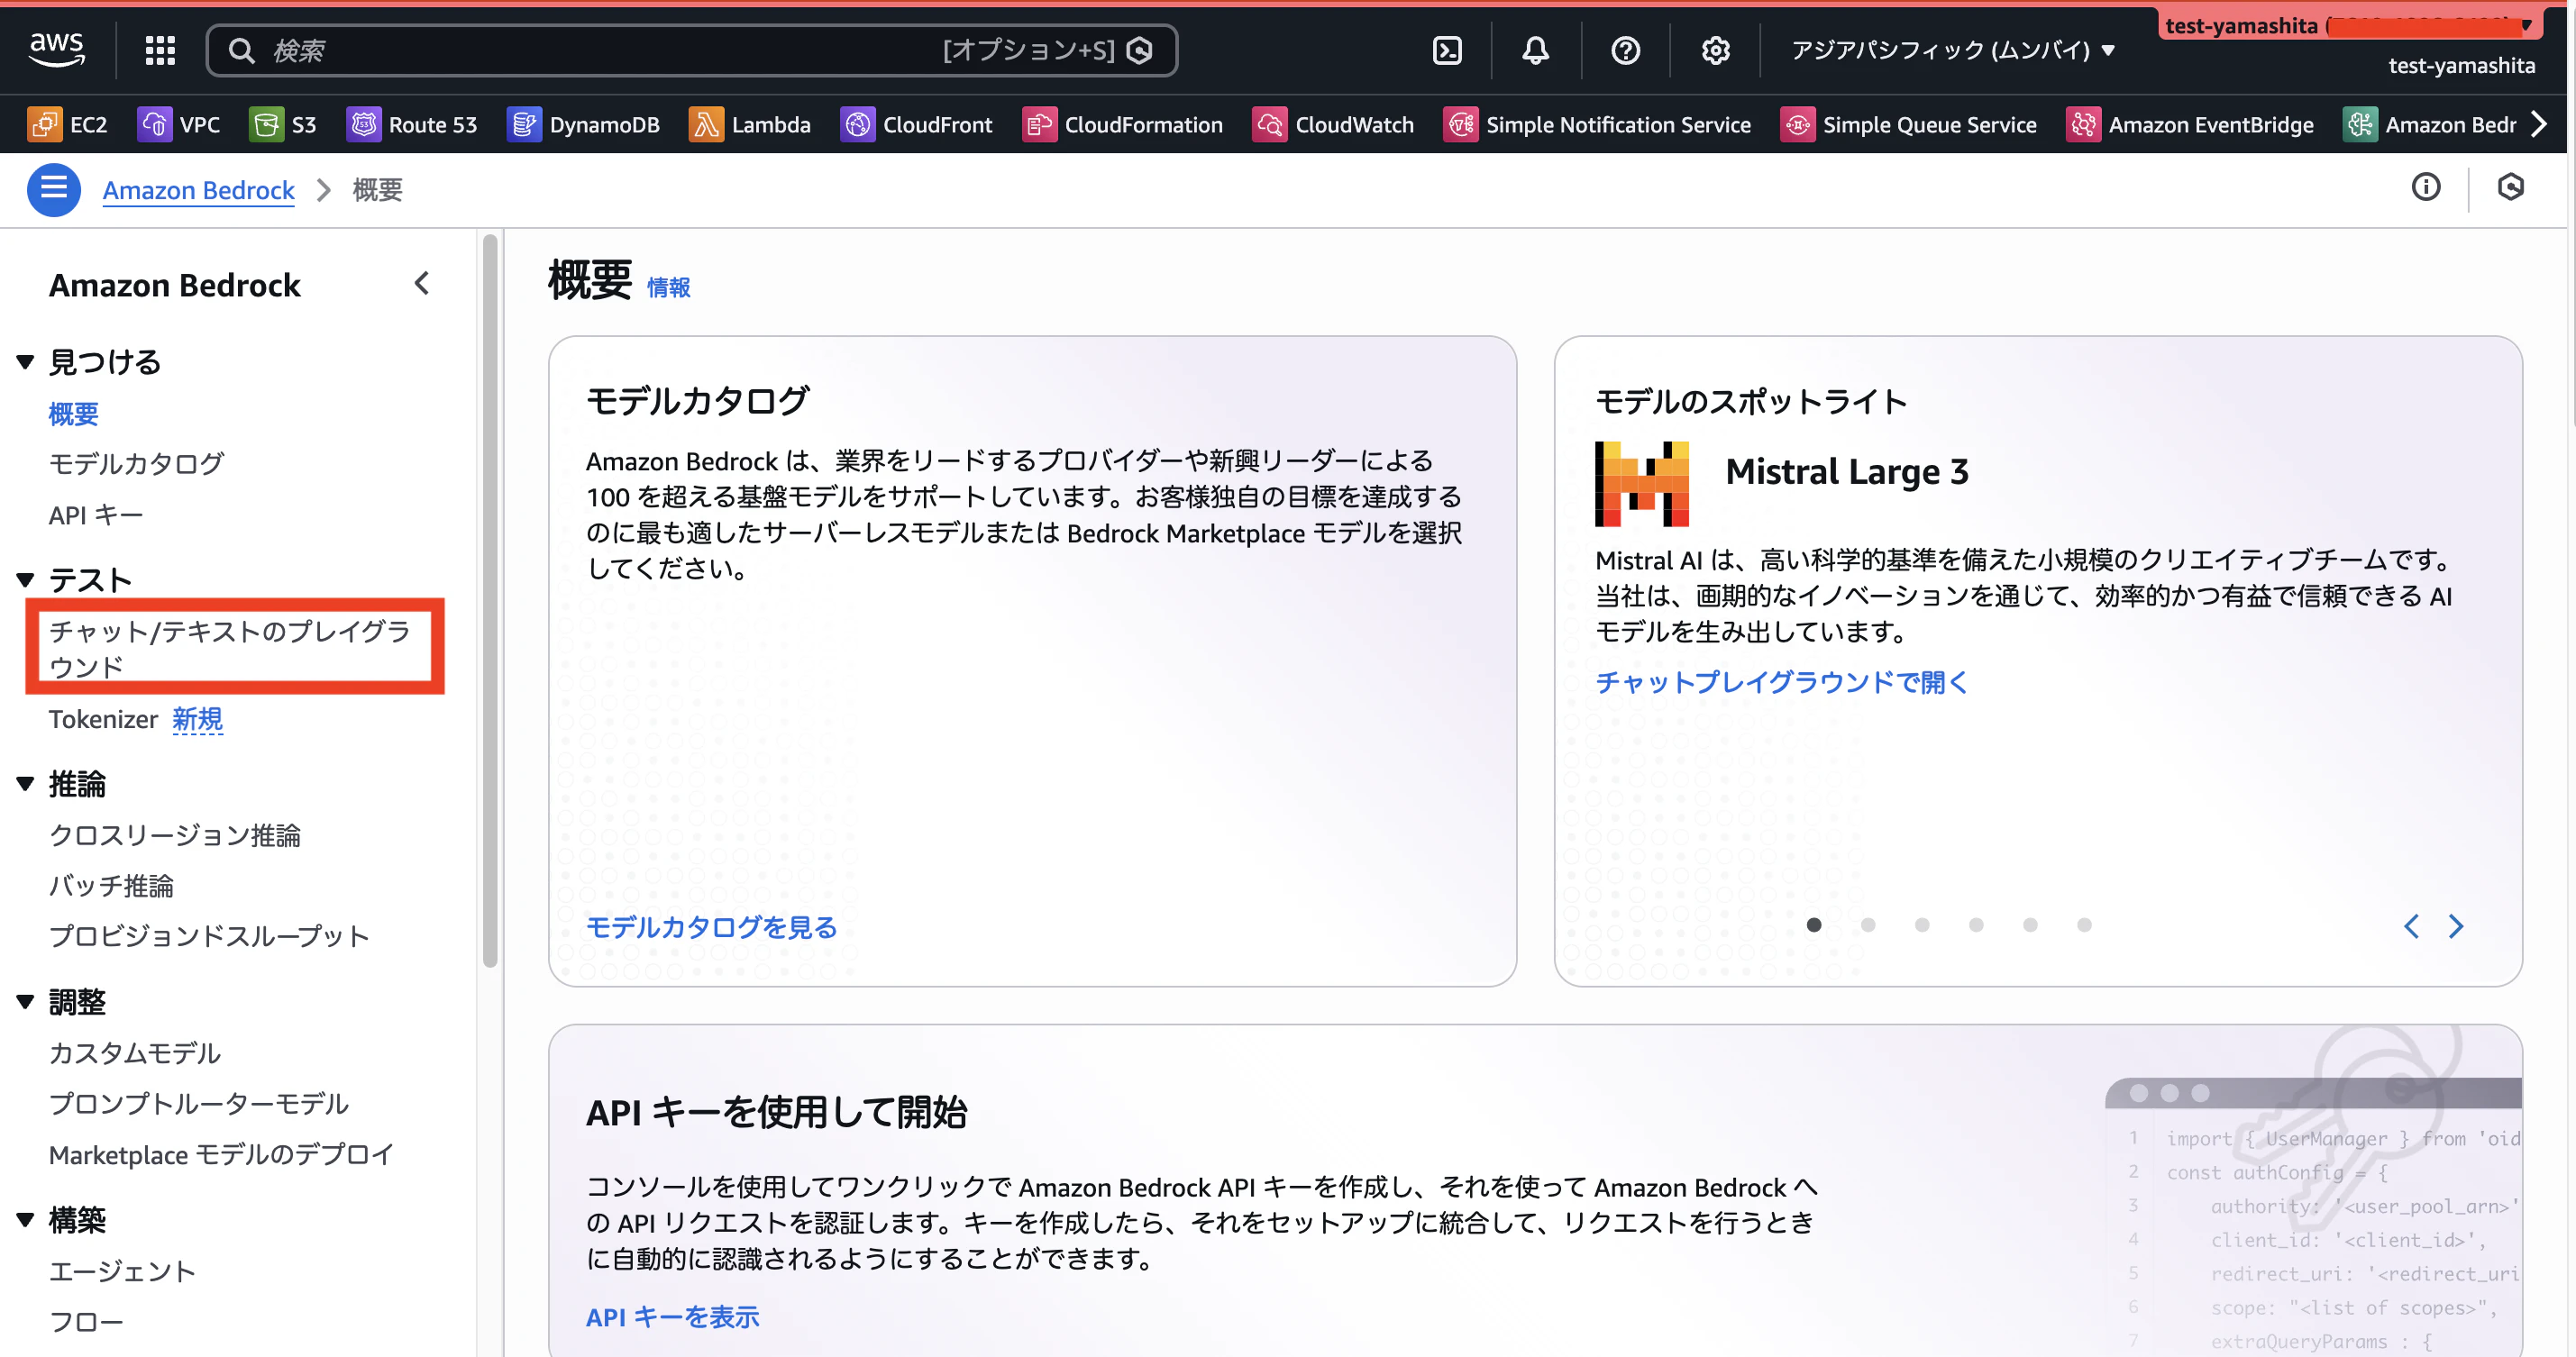2576x1357 pixels.
Task: Open CloudWatch via its toolbar icon
Action: click(1333, 124)
